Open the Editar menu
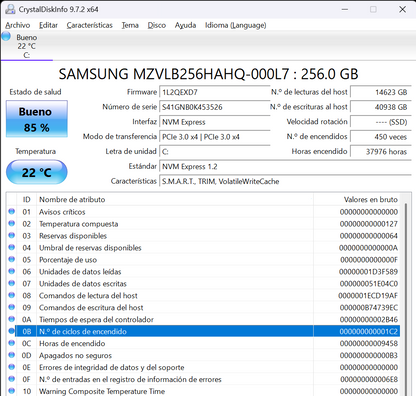 tap(48, 25)
